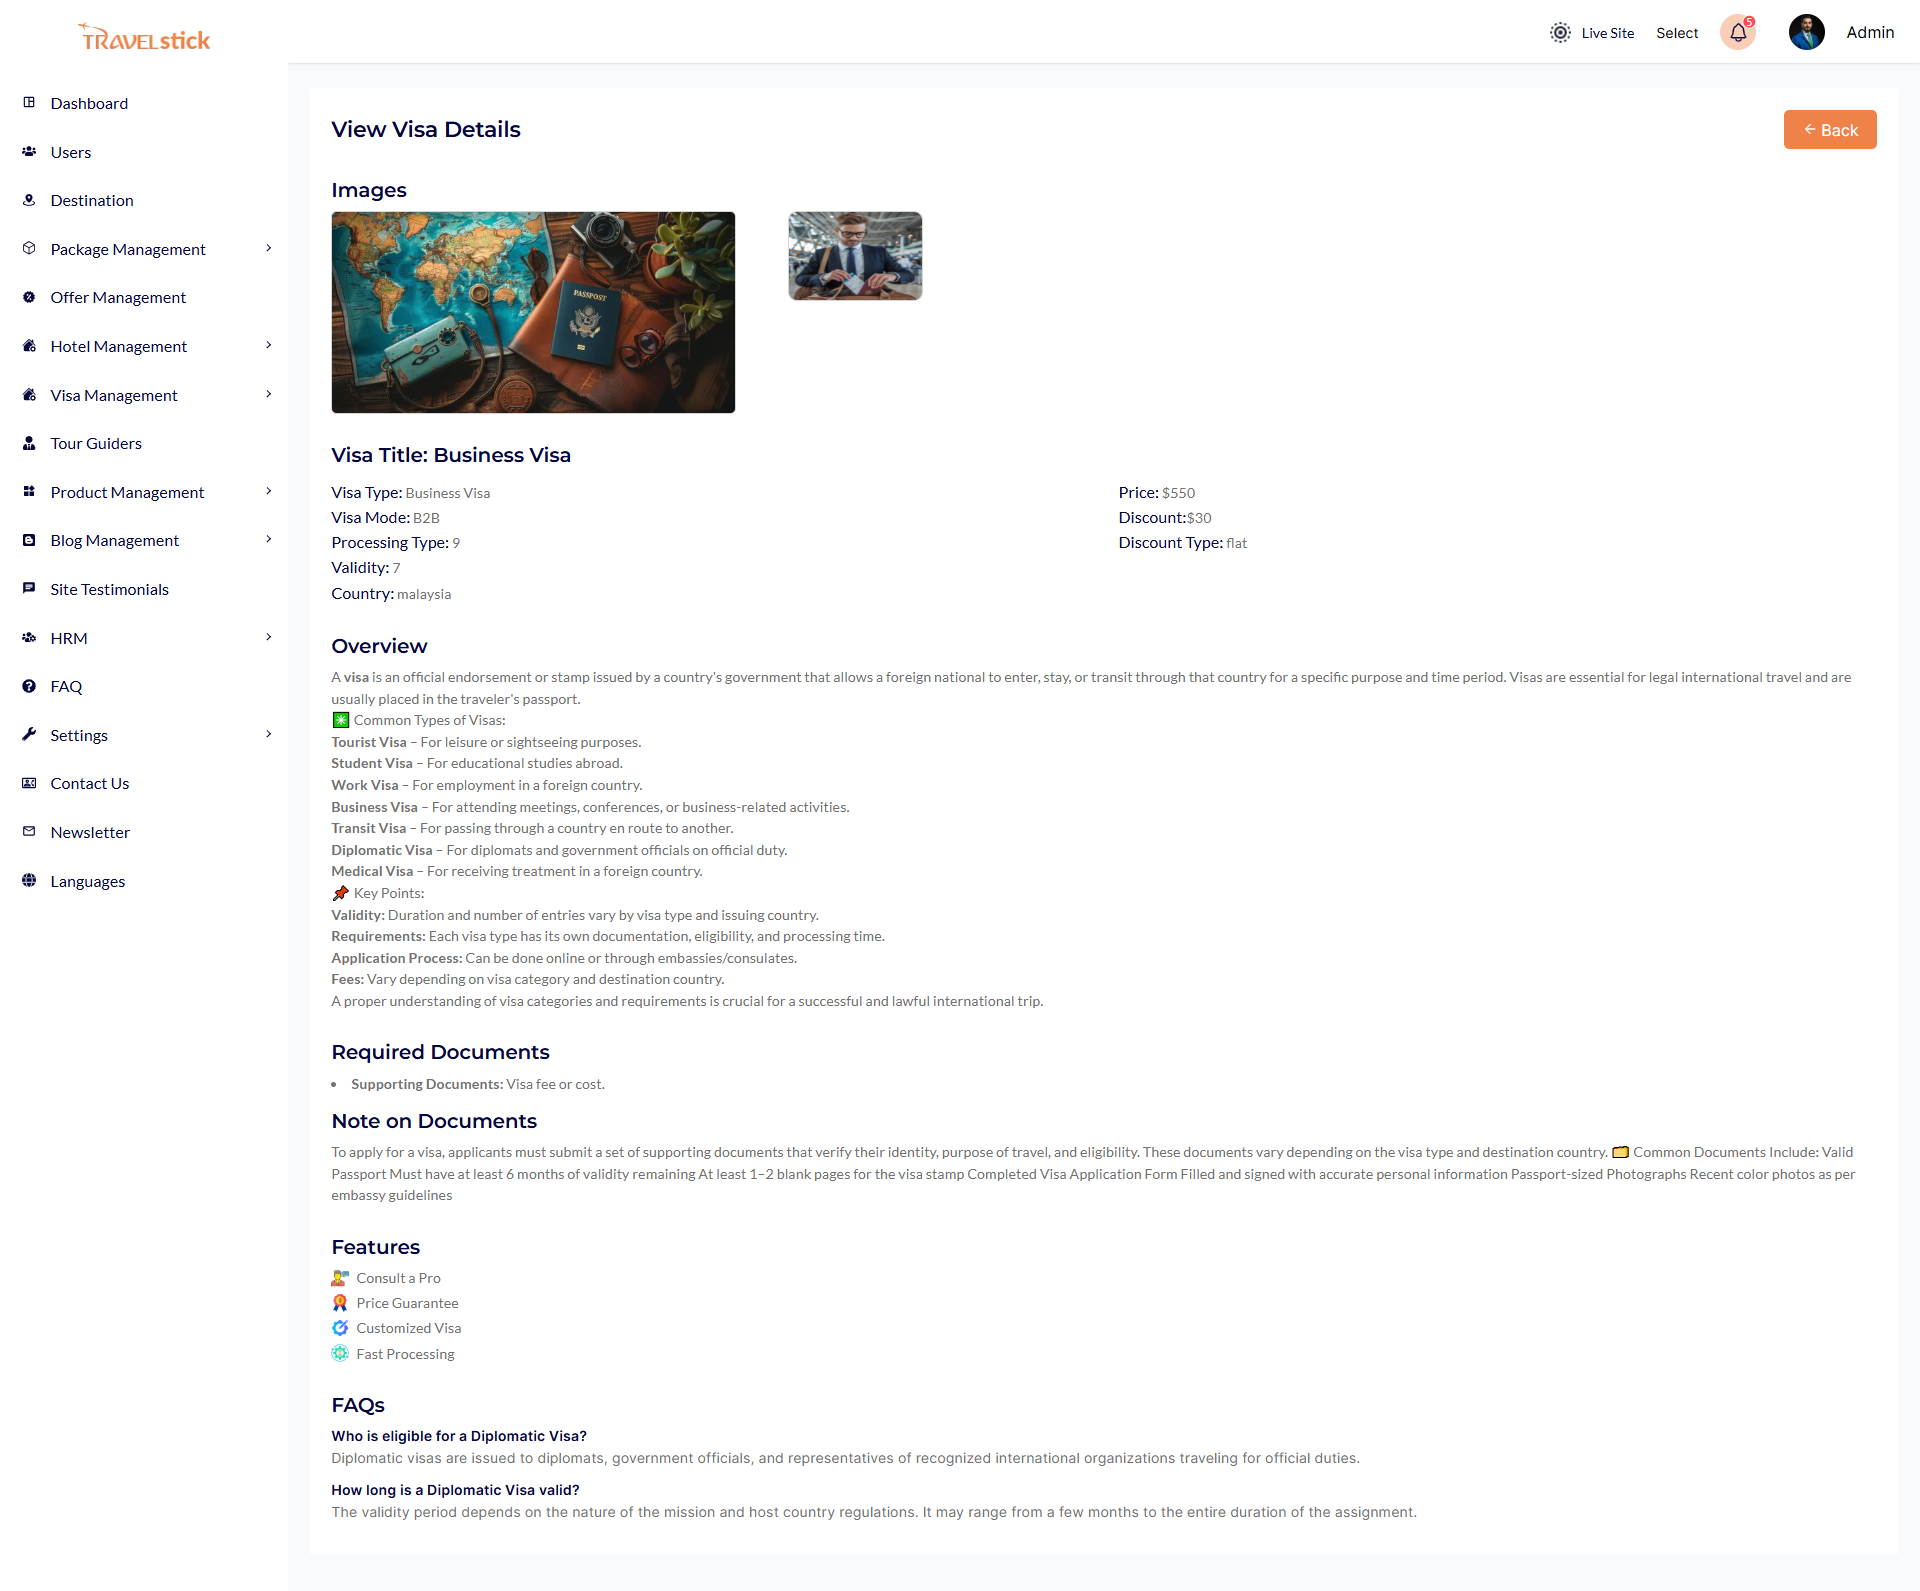Open Tour Guiders menu item

(96, 443)
